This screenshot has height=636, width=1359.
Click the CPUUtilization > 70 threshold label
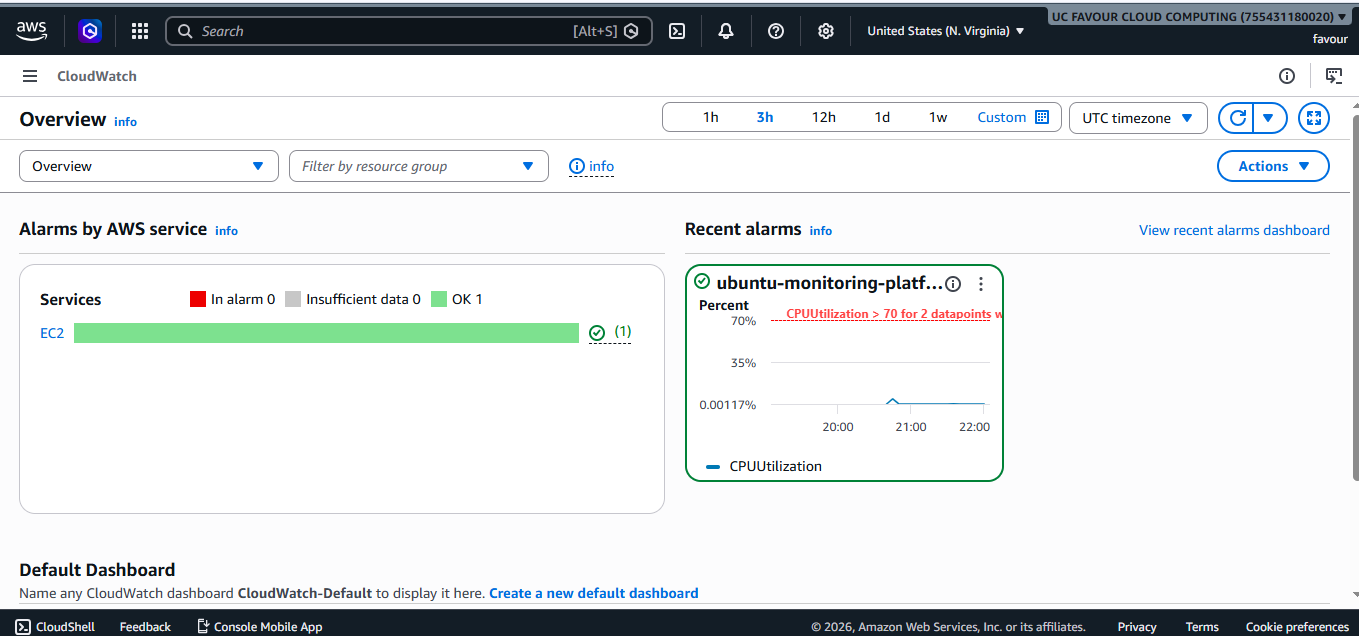pyautogui.click(x=894, y=314)
